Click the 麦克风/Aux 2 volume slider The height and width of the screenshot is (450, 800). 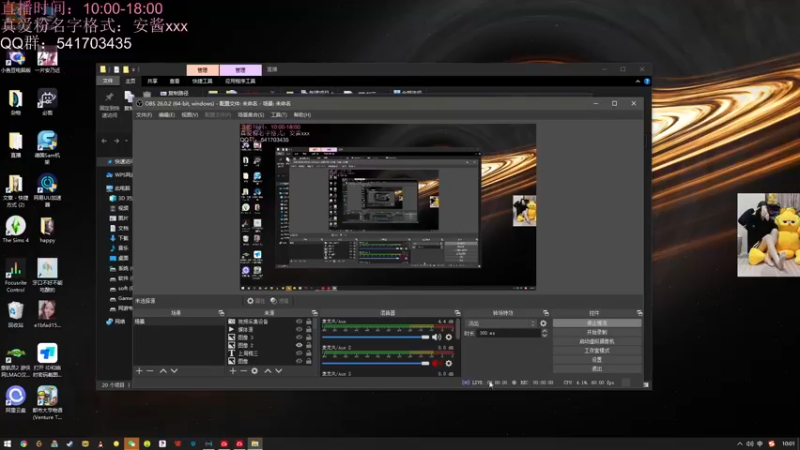click(x=376, y=363)
